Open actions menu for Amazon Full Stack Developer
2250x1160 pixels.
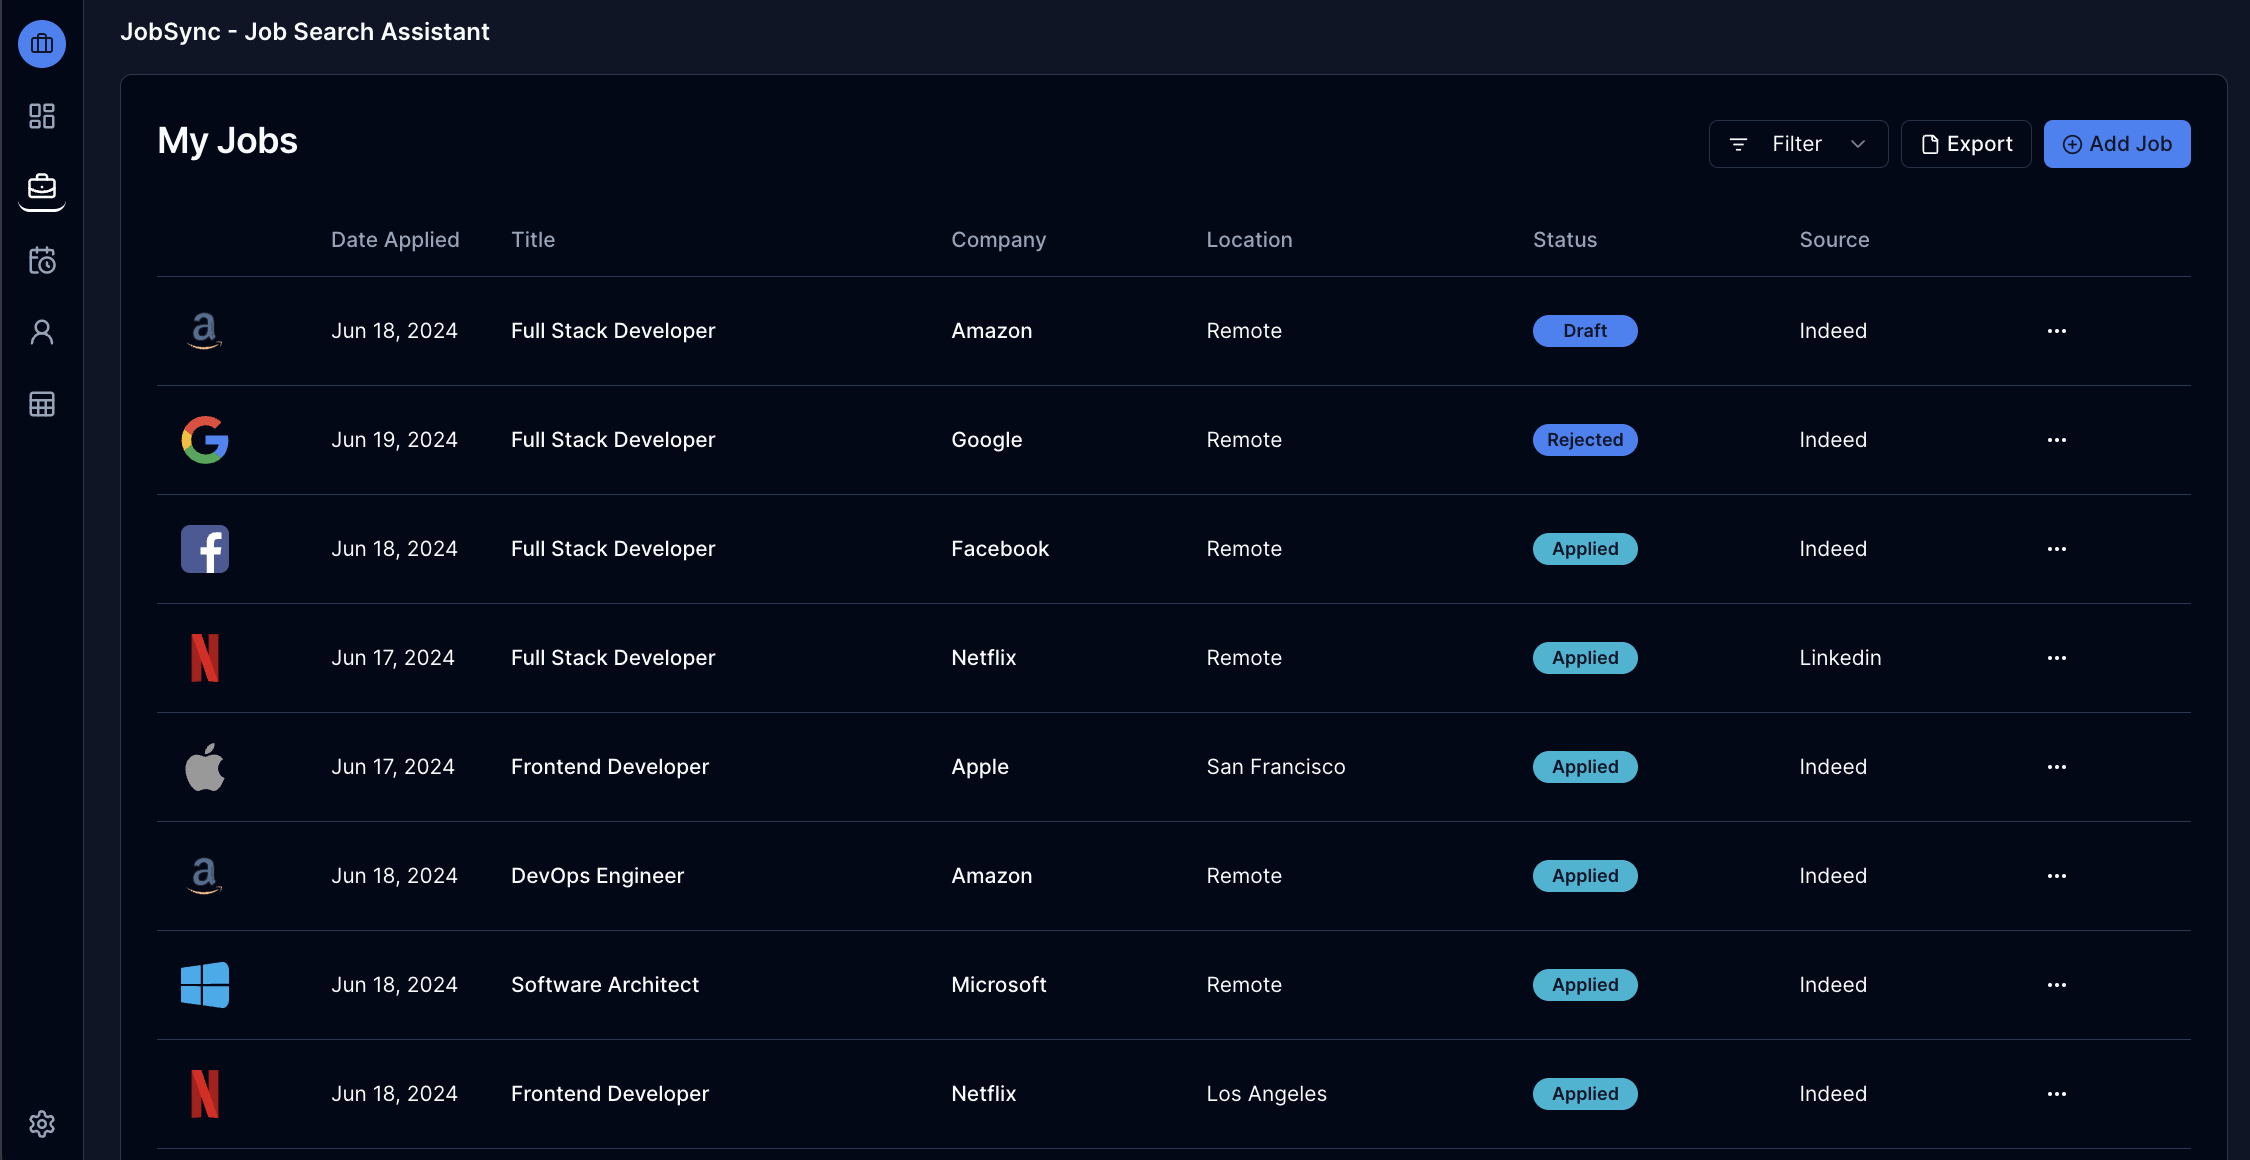(x=2057, y=331)
